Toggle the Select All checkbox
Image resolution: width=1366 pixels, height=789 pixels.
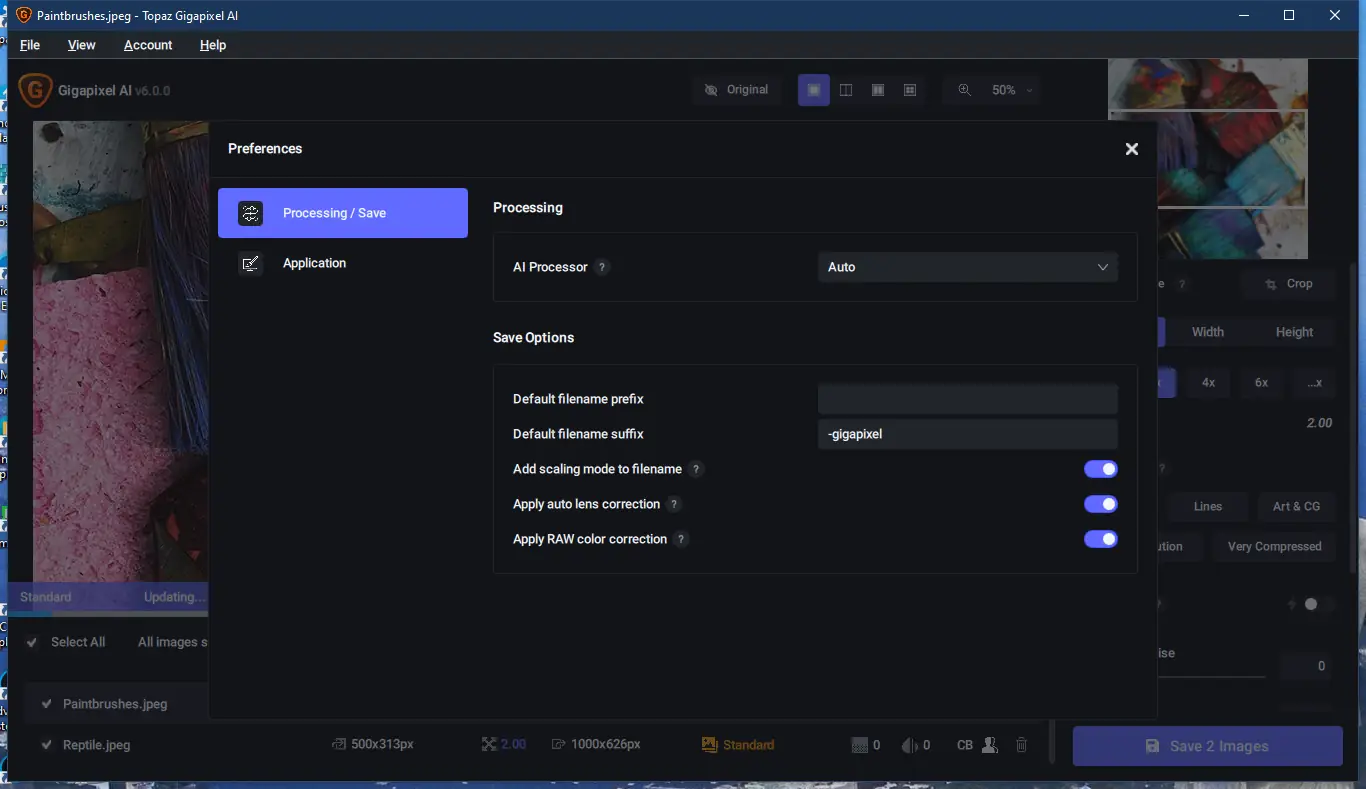tap(33, 642)
